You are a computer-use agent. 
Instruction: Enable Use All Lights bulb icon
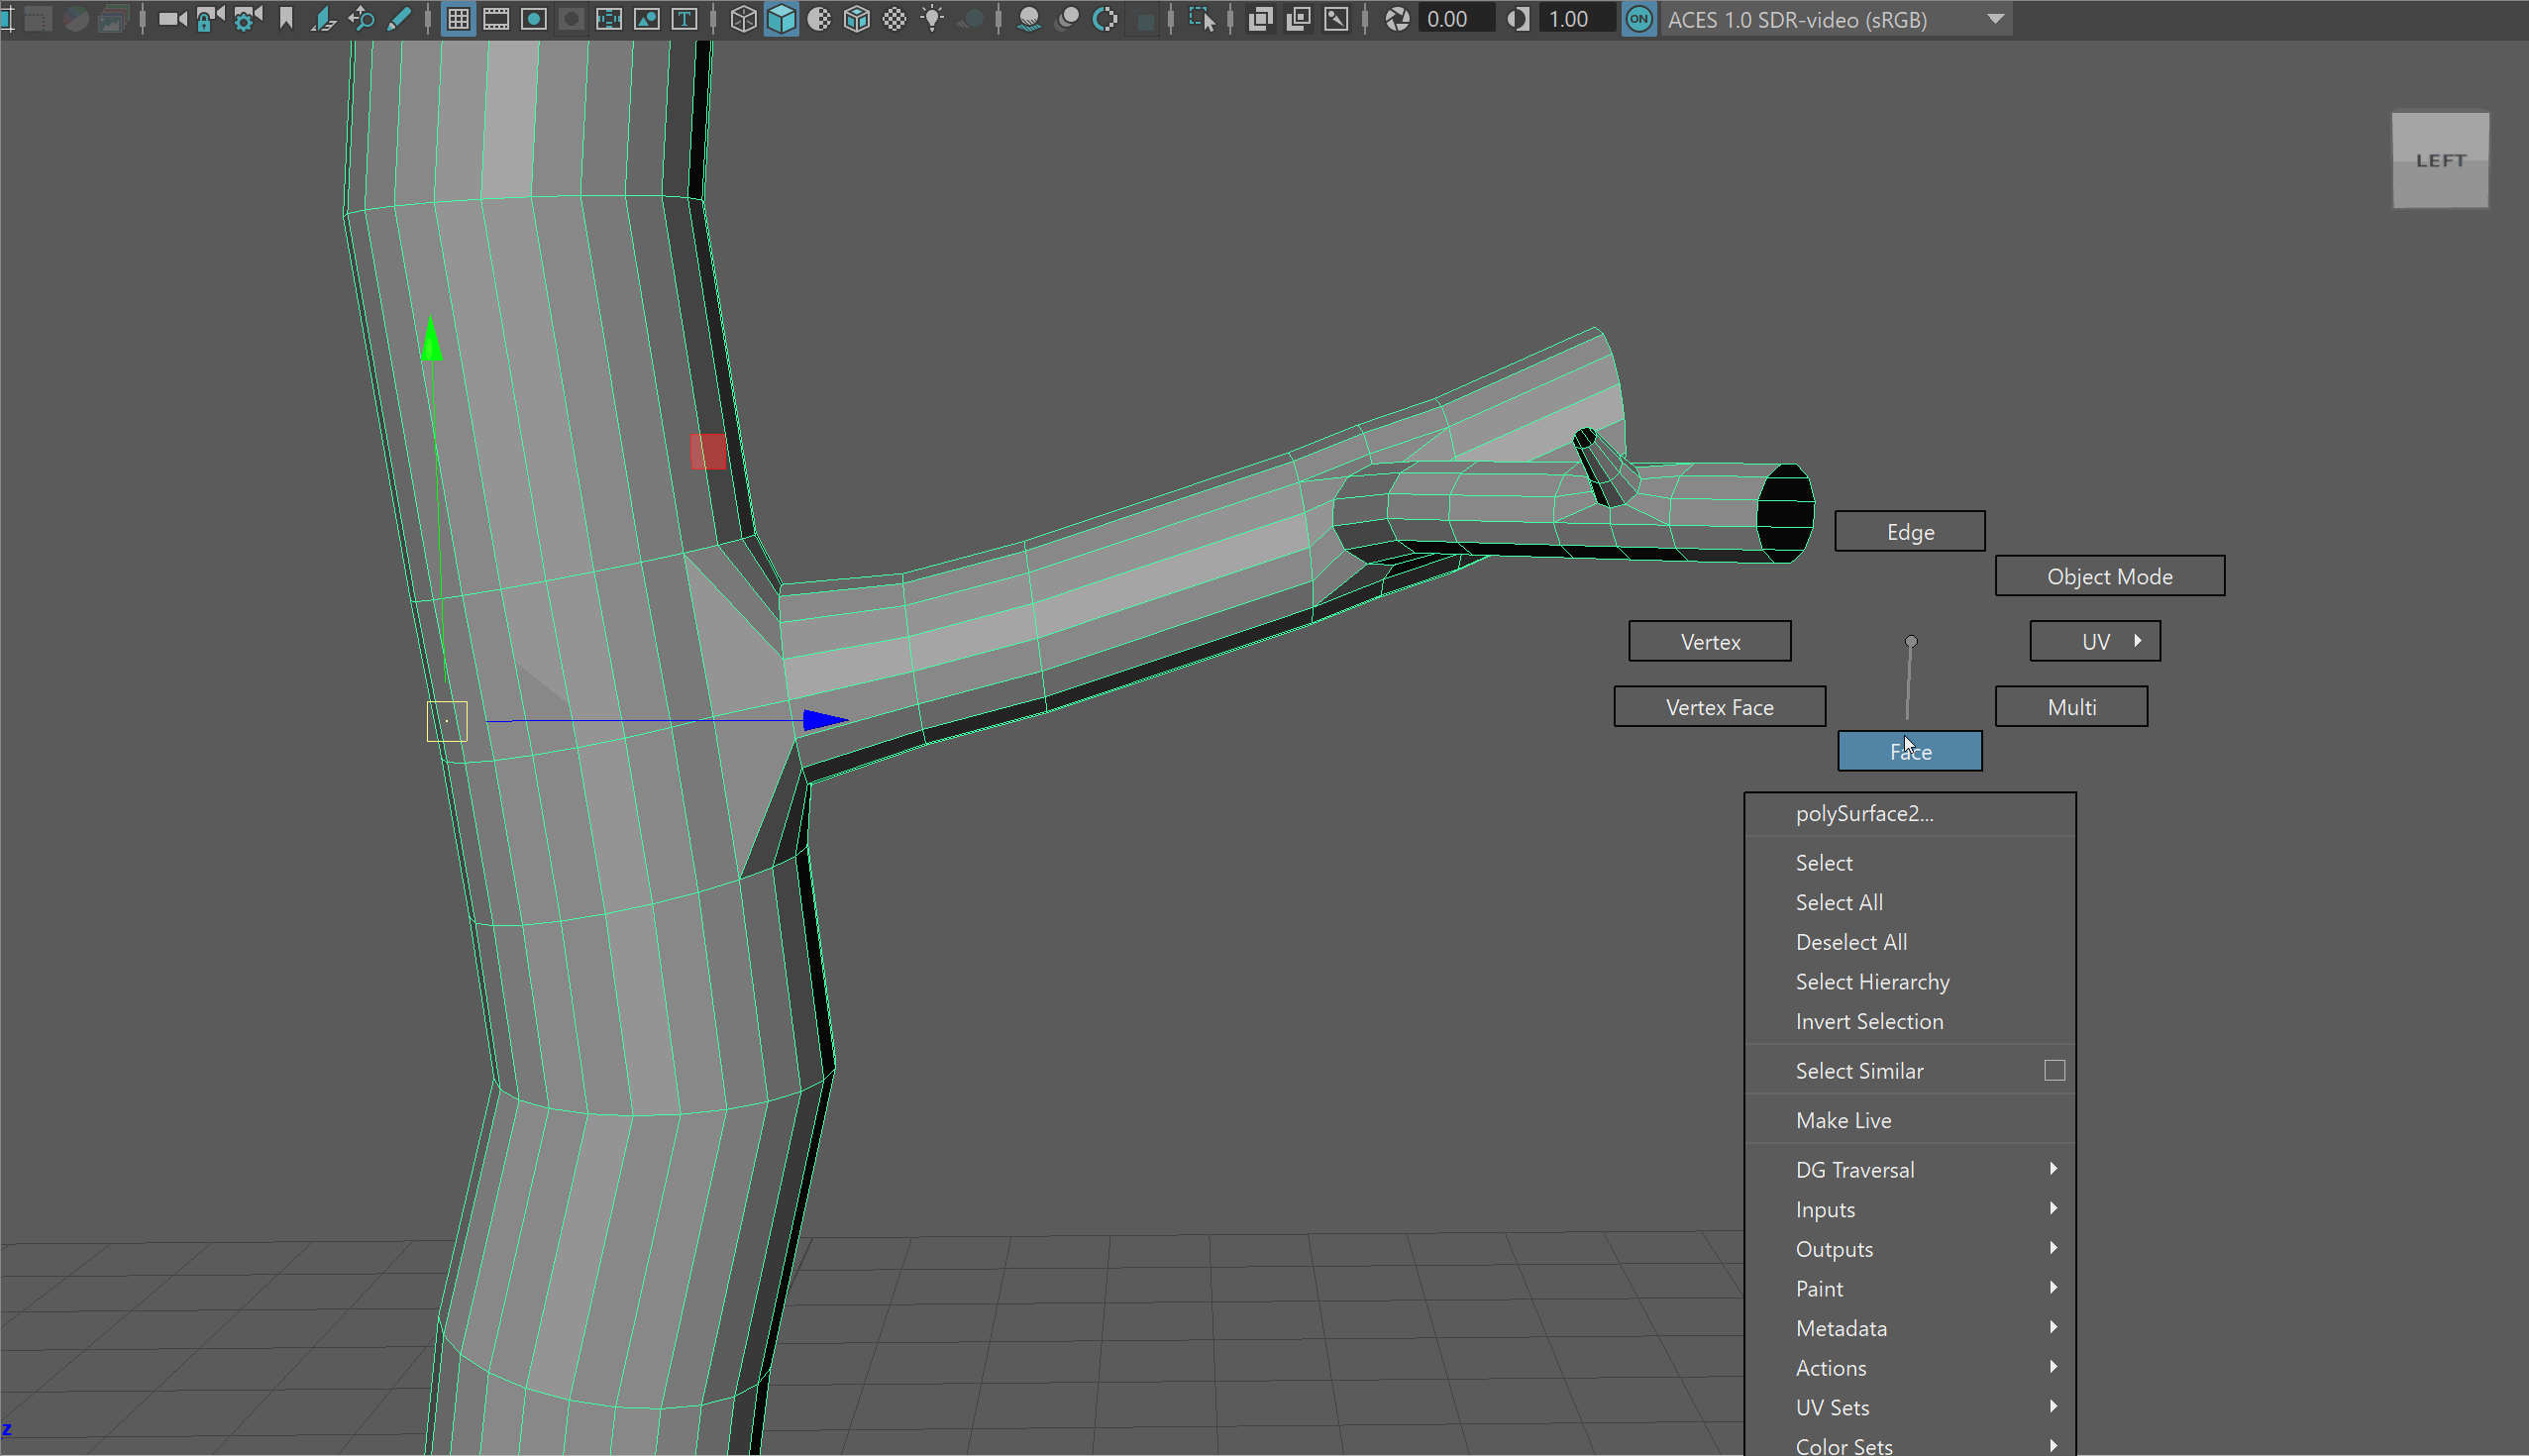coord(932,19)
